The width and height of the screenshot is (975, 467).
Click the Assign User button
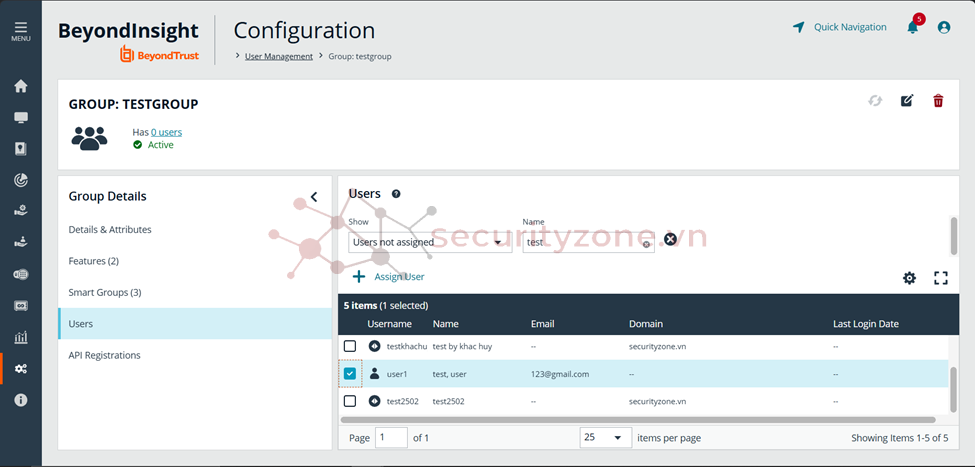click(389, 277)
